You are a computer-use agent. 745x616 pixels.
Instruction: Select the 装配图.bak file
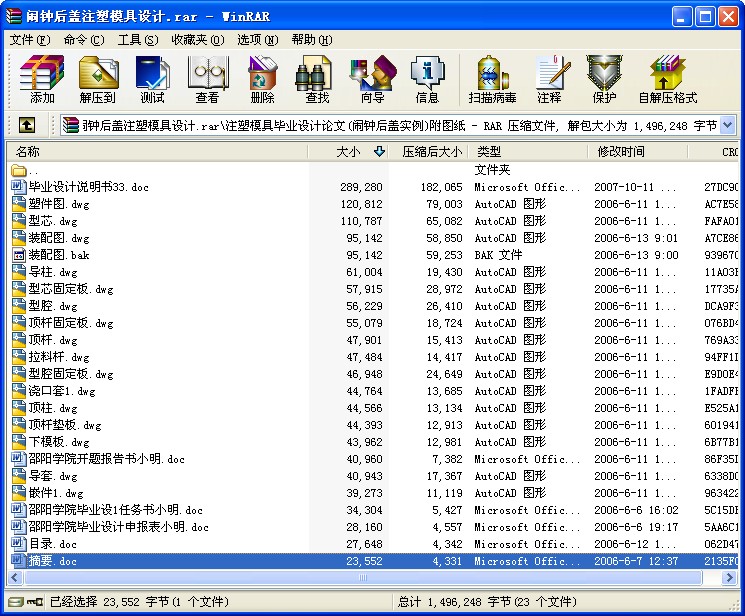[x=58, y=255]
